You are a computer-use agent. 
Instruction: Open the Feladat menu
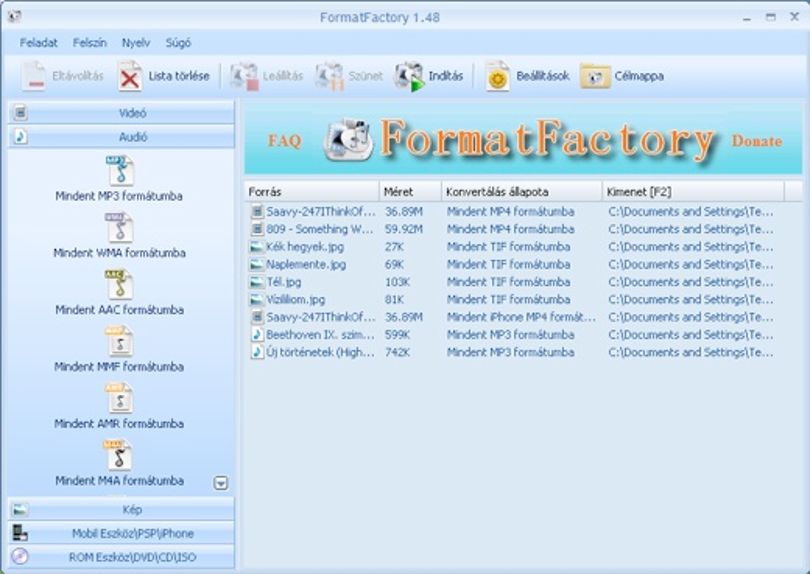39,43
